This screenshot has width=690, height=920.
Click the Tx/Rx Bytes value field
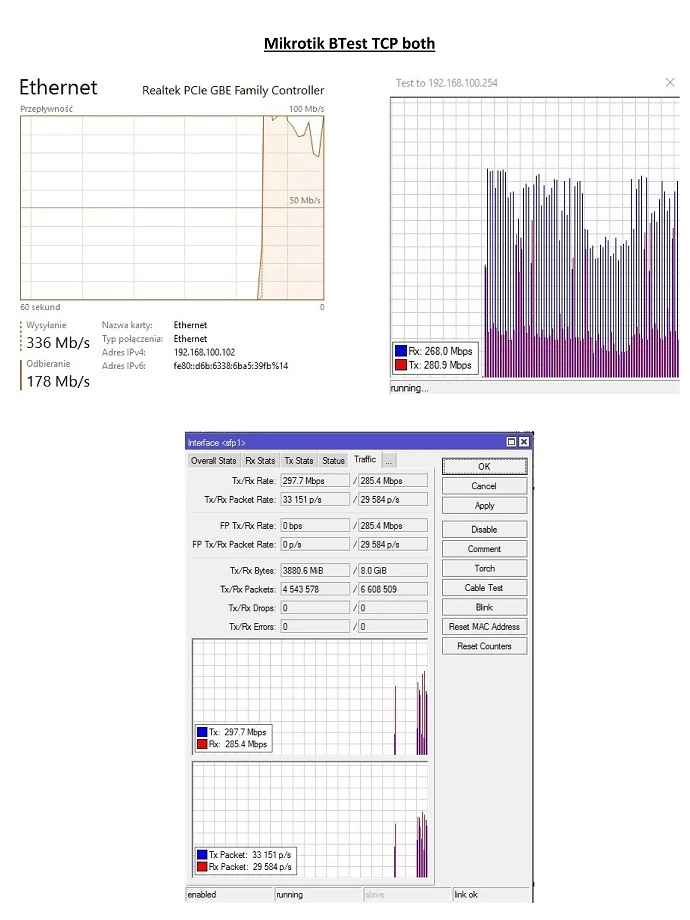(314, 570)
